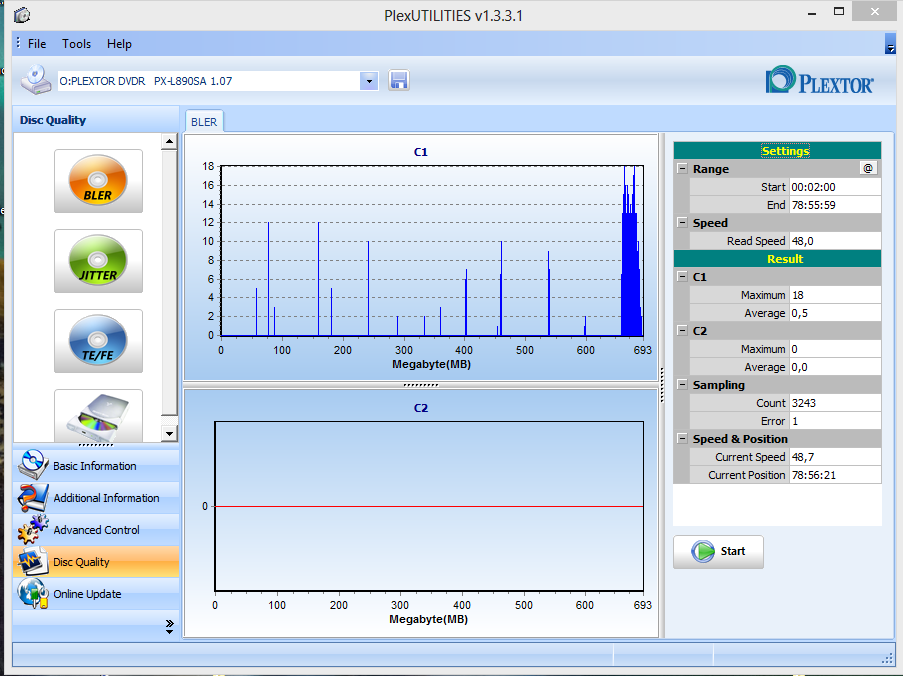Collapse the Sampling group

pos(682,385)
